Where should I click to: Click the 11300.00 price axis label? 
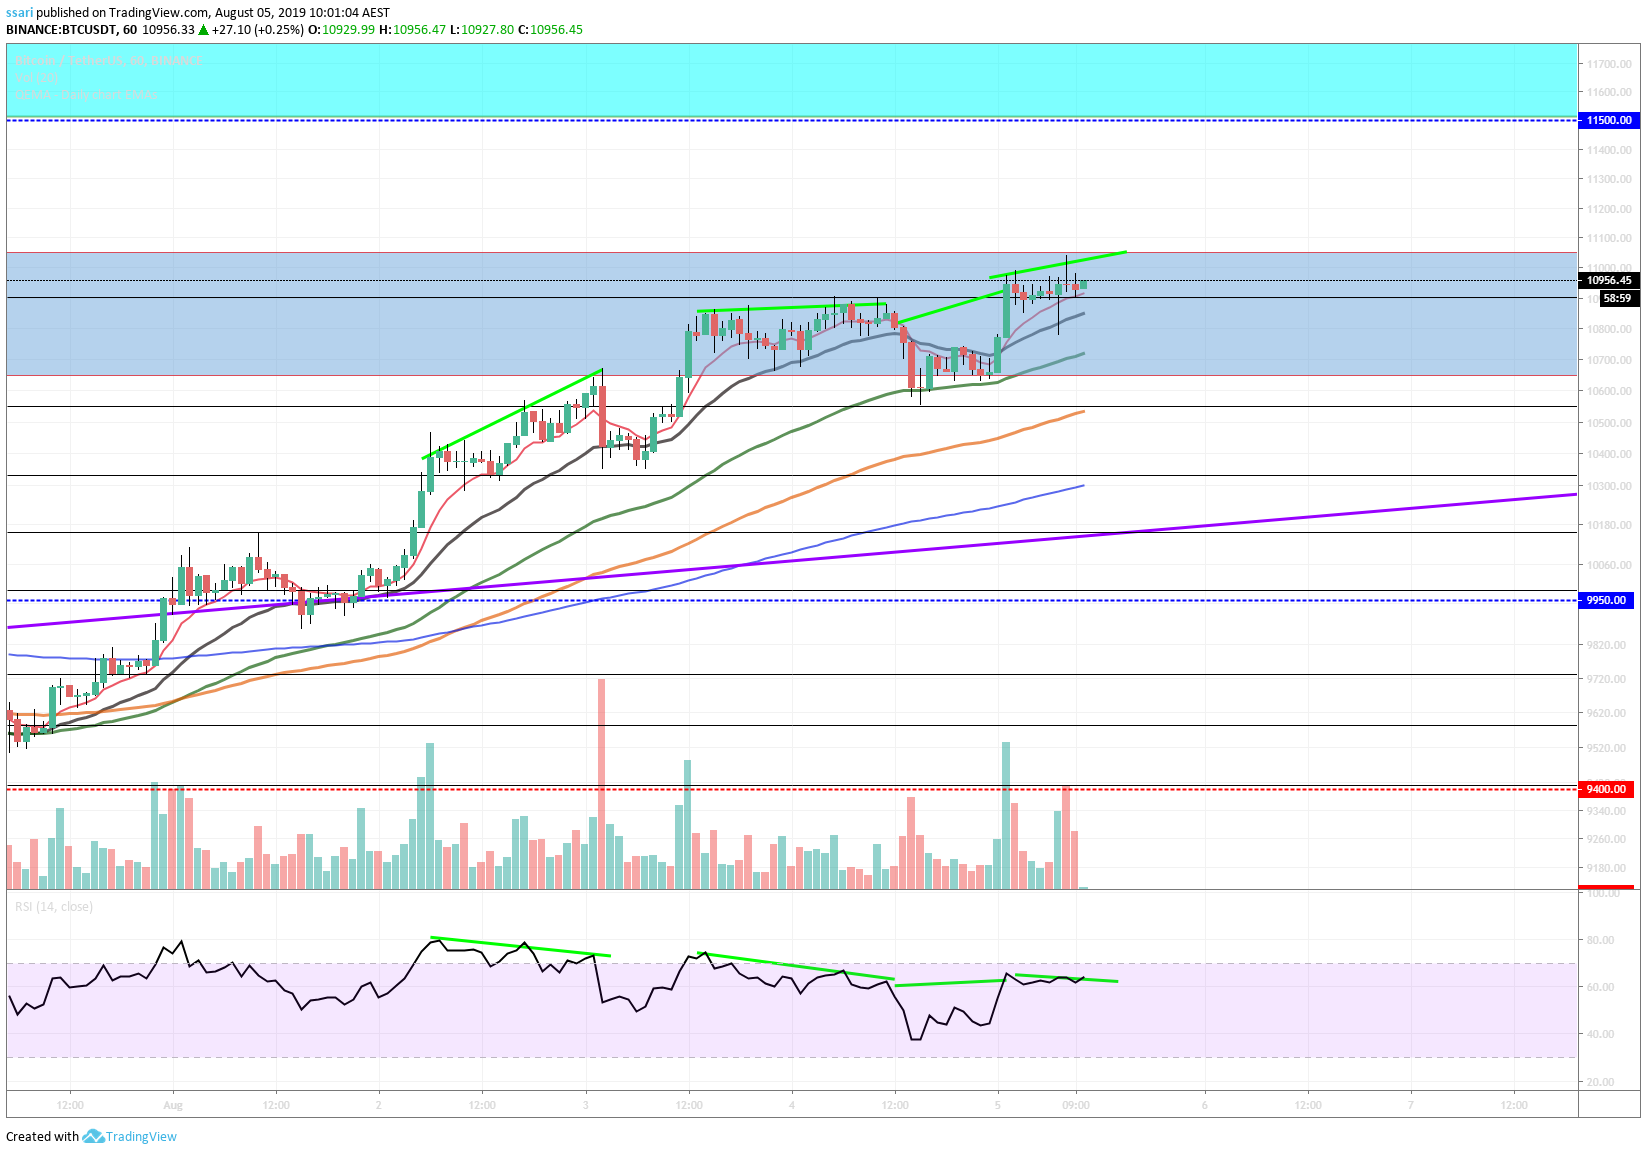point(1609,180)
